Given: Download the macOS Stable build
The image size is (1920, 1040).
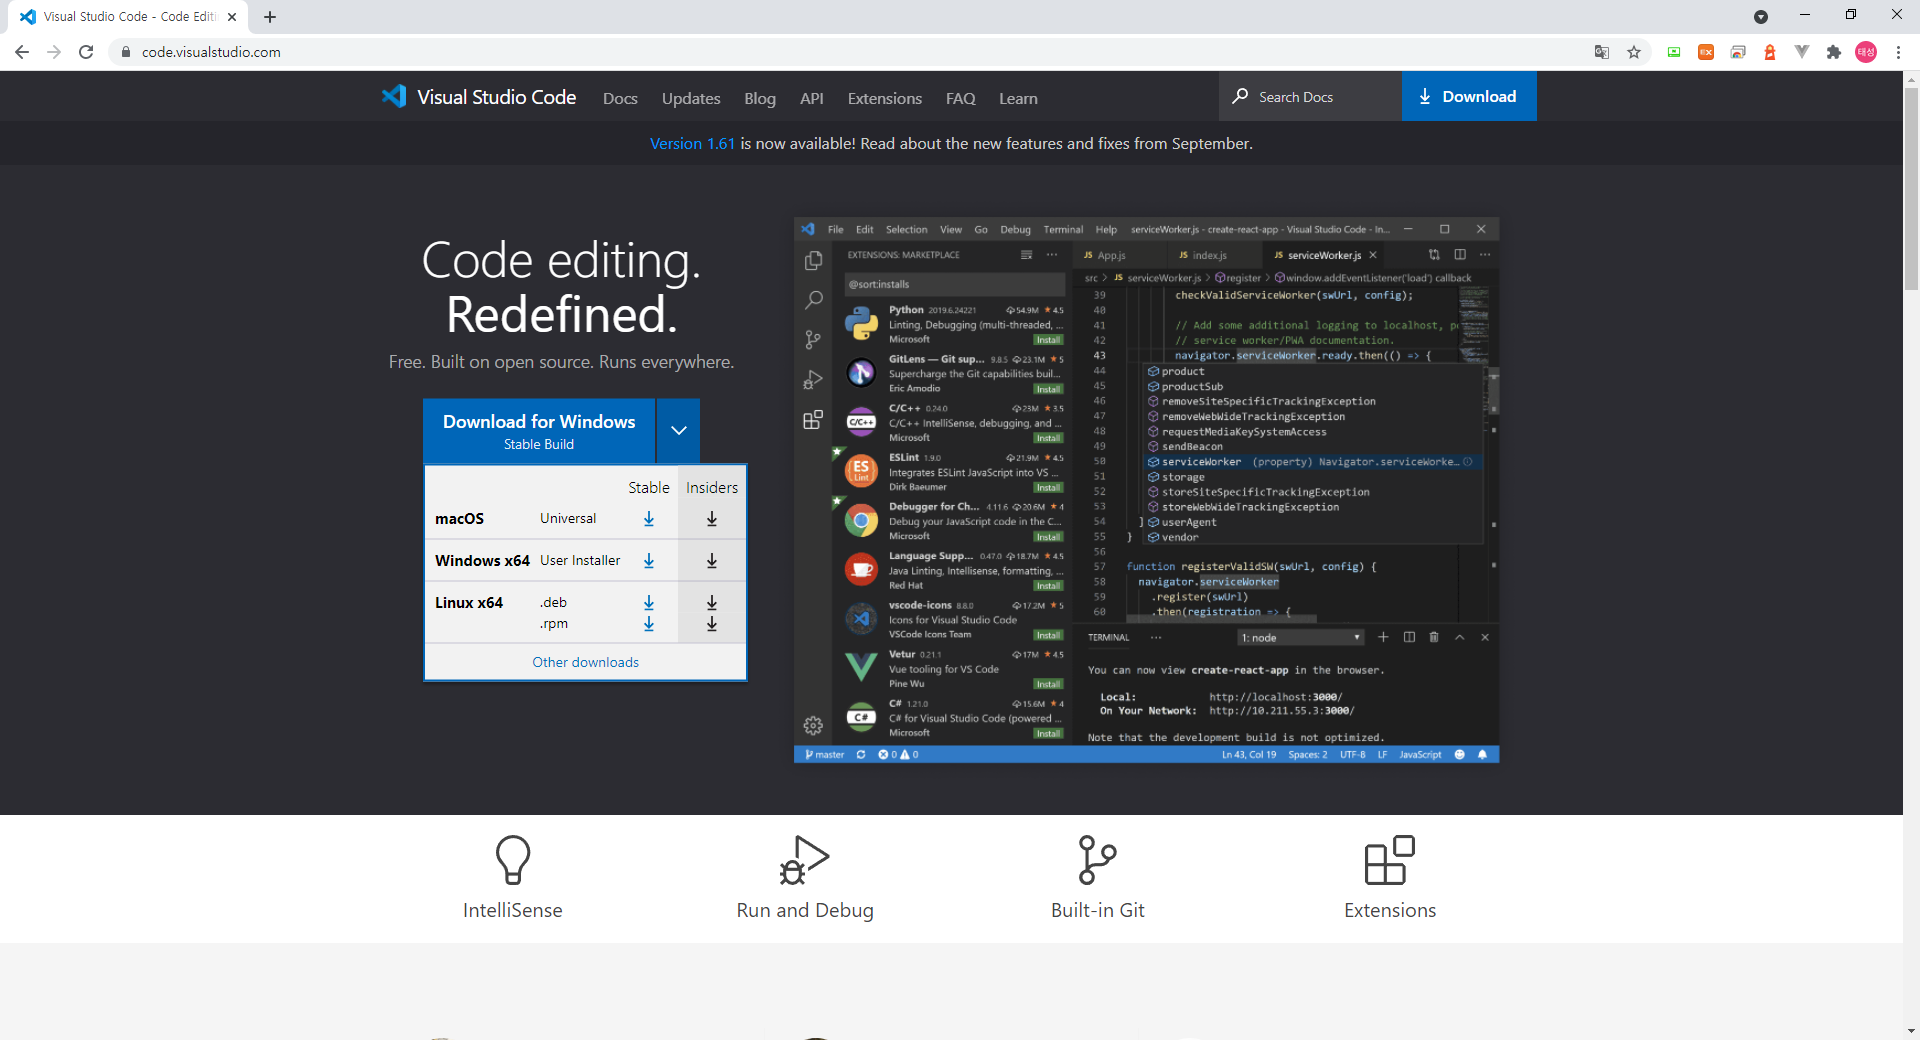Looking at the screenshot, I should pyautogui.click(x=649, y=519).
